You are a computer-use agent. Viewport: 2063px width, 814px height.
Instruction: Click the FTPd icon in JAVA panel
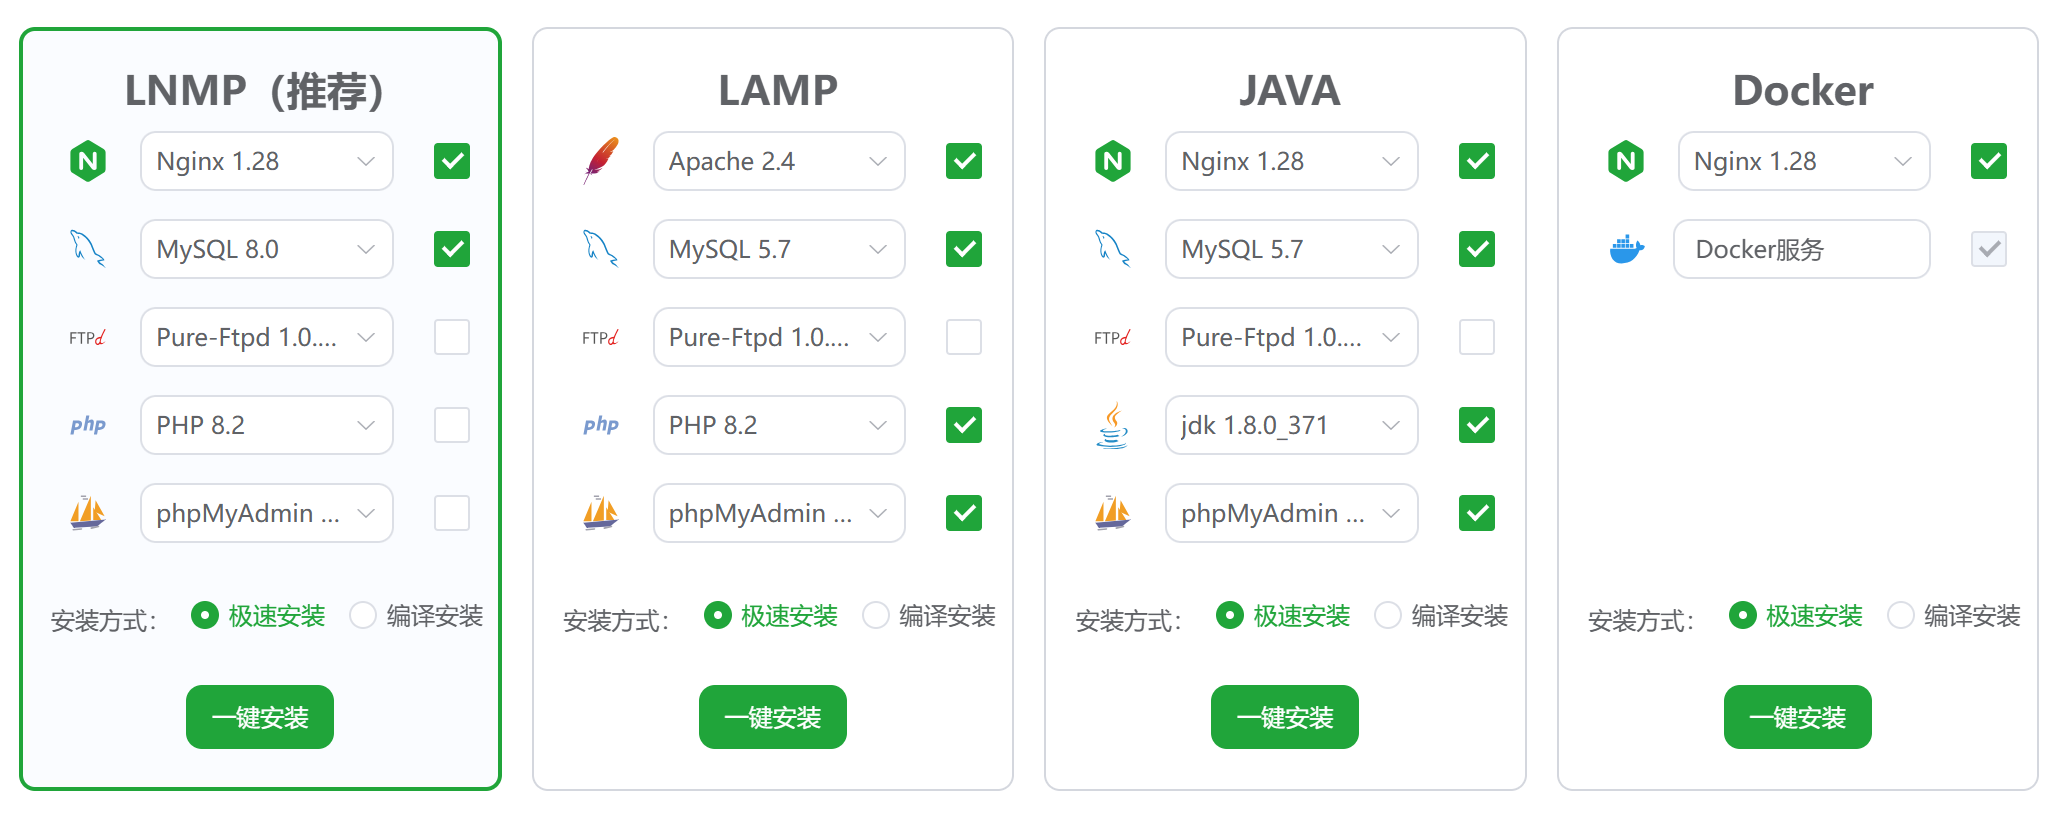[x=1112, y=338]
